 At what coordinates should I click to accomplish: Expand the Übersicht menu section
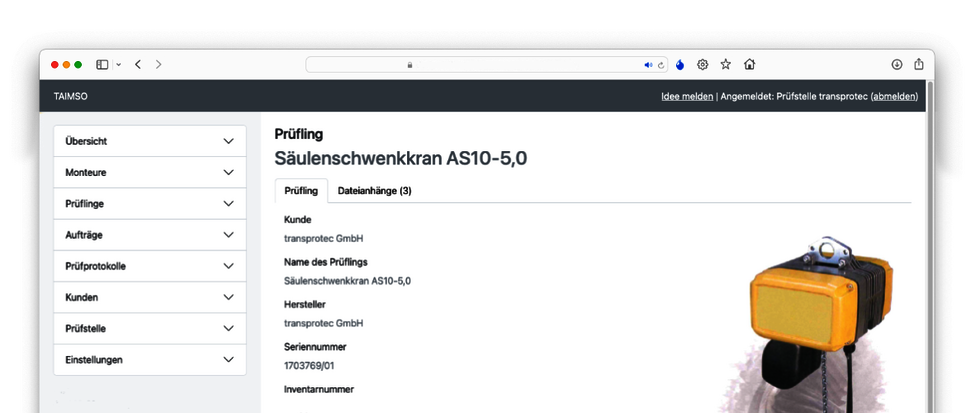[x=150, y=141]
